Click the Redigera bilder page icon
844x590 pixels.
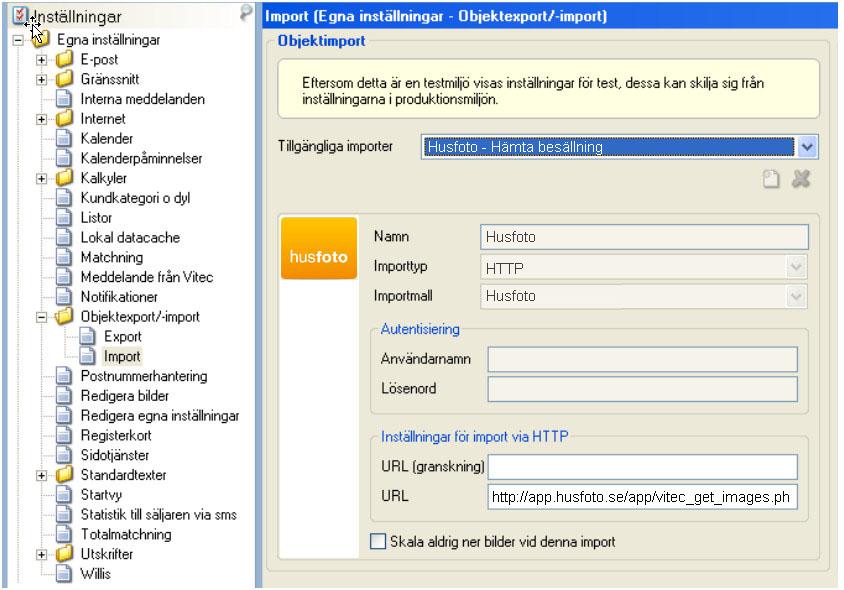[64, 396]
